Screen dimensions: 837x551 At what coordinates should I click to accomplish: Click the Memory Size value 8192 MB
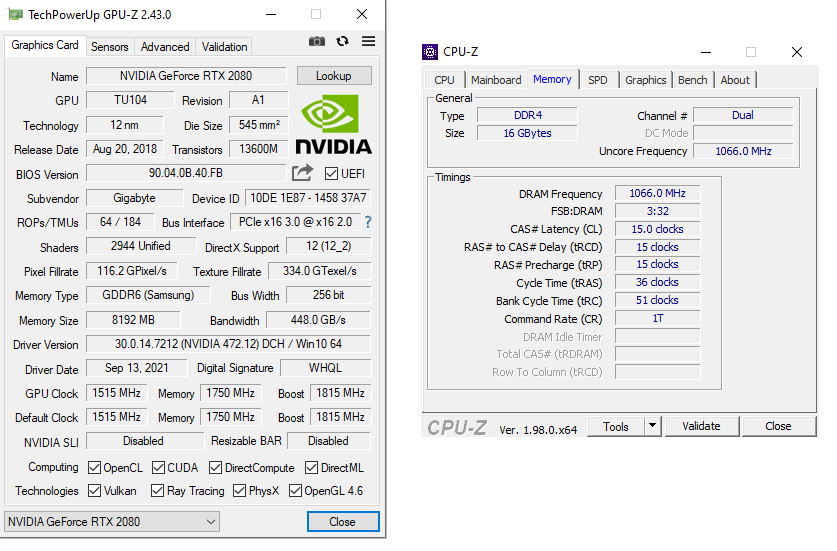tap(133, 320)
